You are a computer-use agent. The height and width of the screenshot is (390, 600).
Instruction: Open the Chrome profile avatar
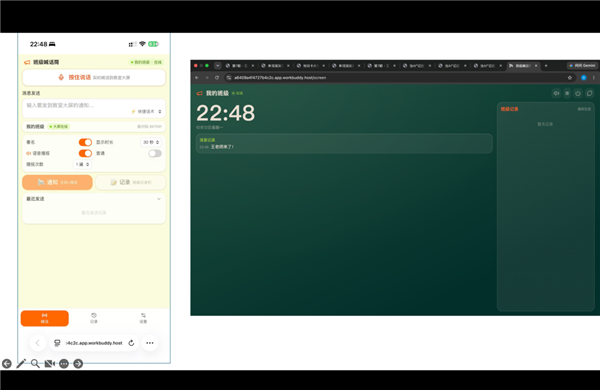tap(584, 77)
